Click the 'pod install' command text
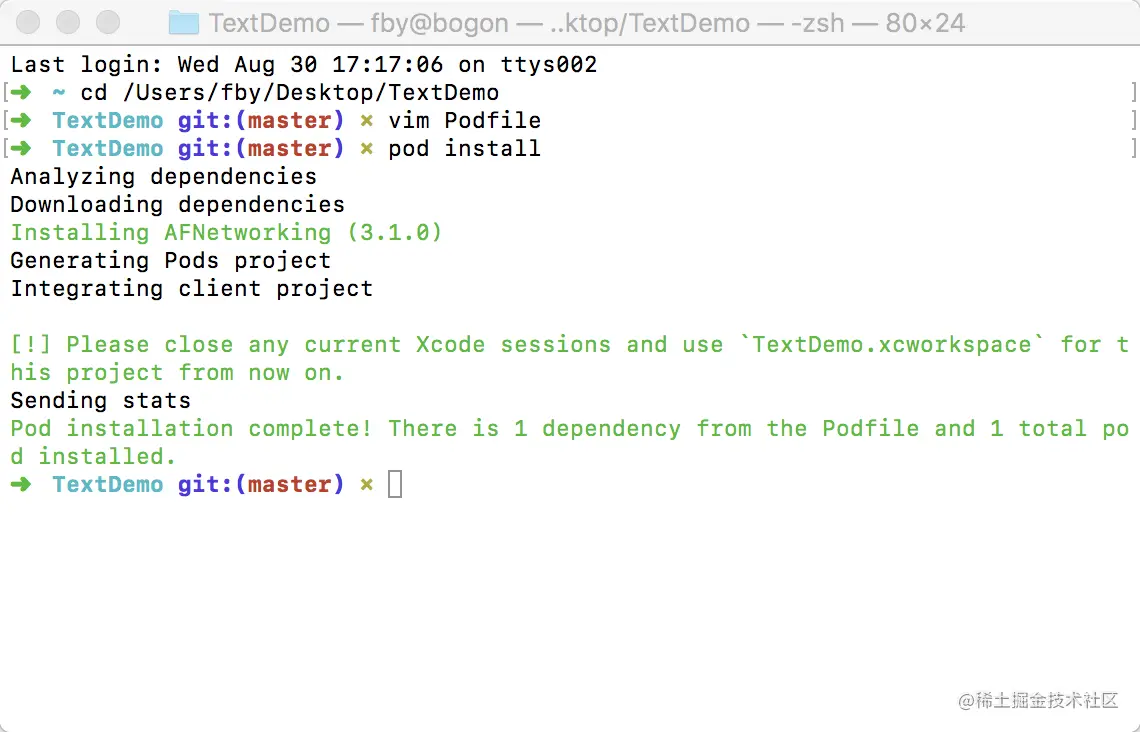This screenshot has height=732, width=1140. pyautogui.click(x=465, y=149)
